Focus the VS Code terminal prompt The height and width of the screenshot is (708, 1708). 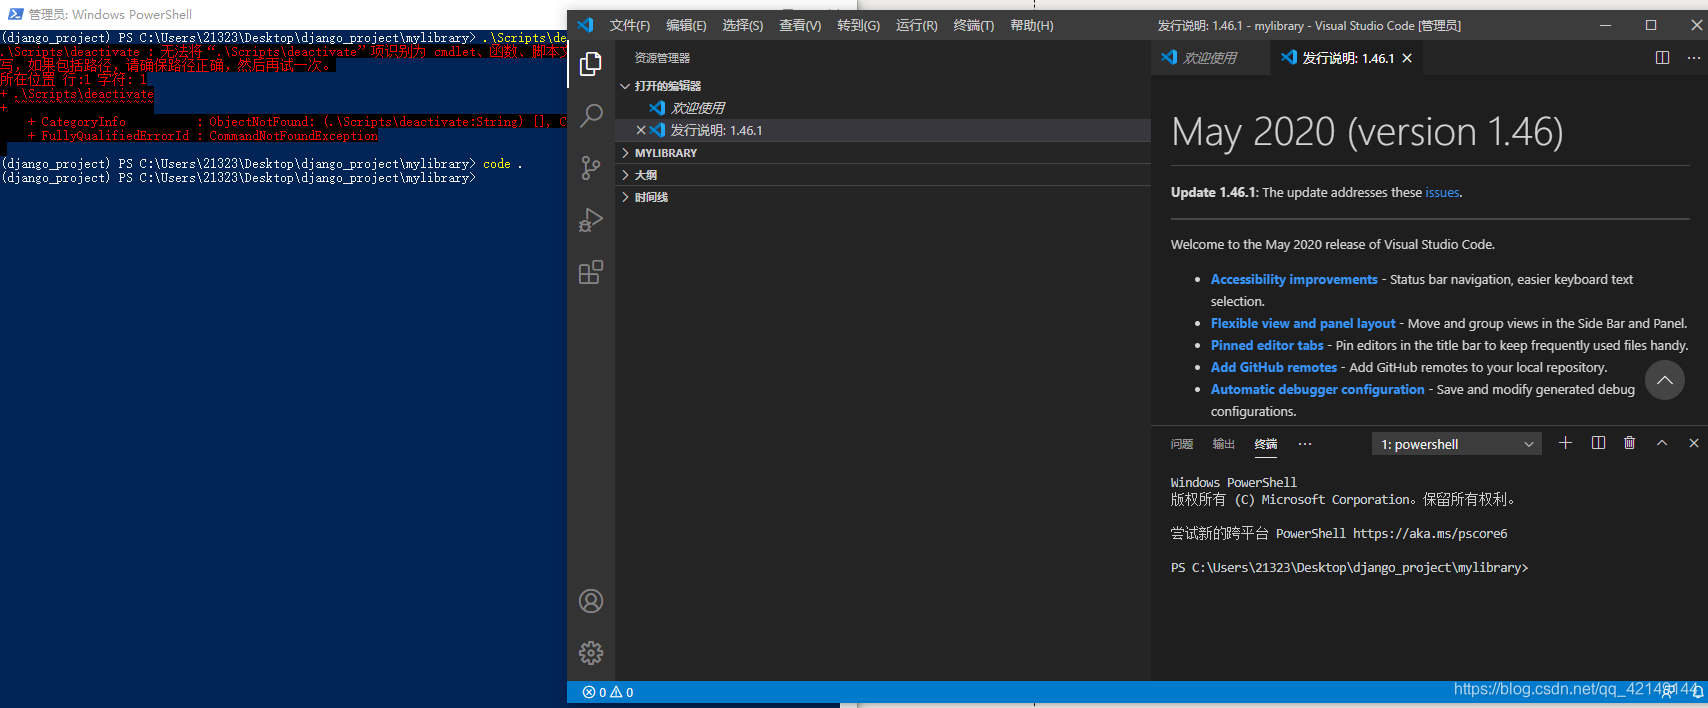[x=1350, y=568]
